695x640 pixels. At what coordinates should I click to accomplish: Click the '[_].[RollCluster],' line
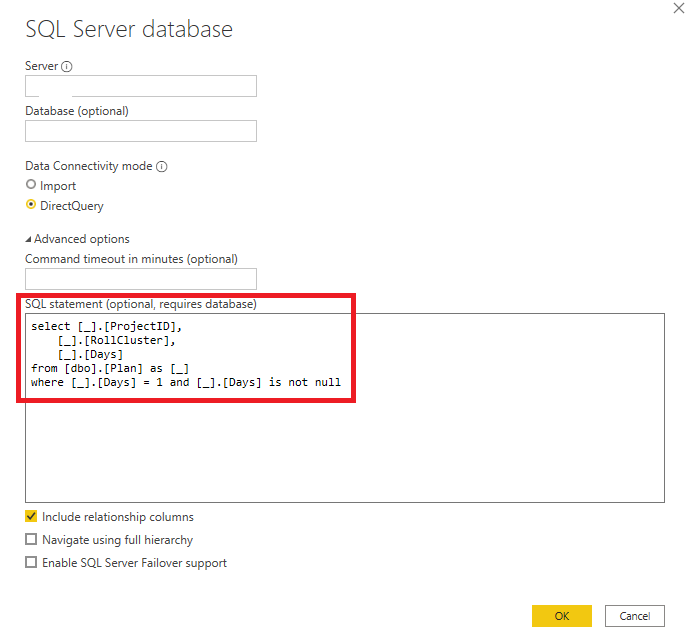(x=117, y=340)
